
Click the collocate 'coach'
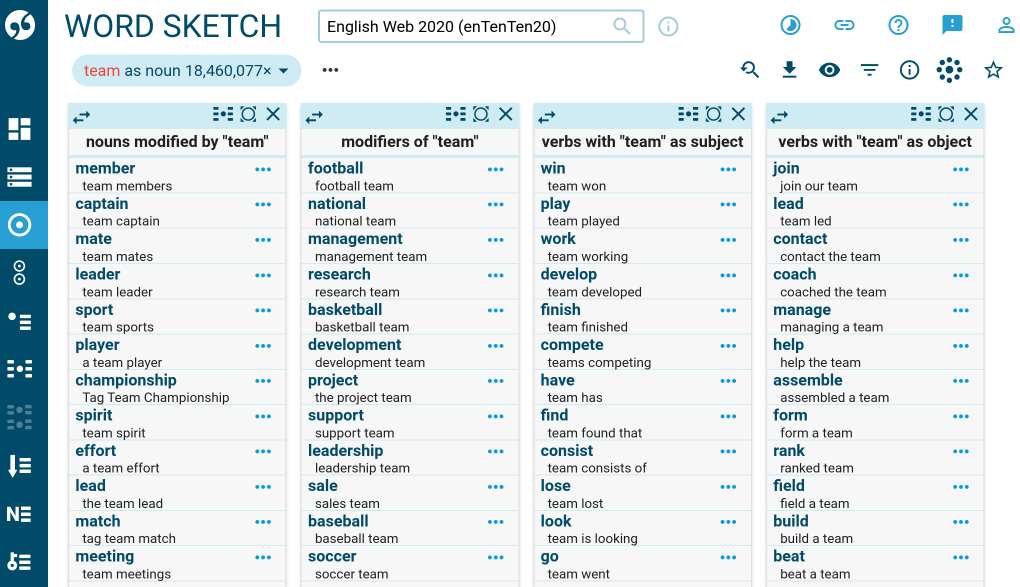click(794, 274)
